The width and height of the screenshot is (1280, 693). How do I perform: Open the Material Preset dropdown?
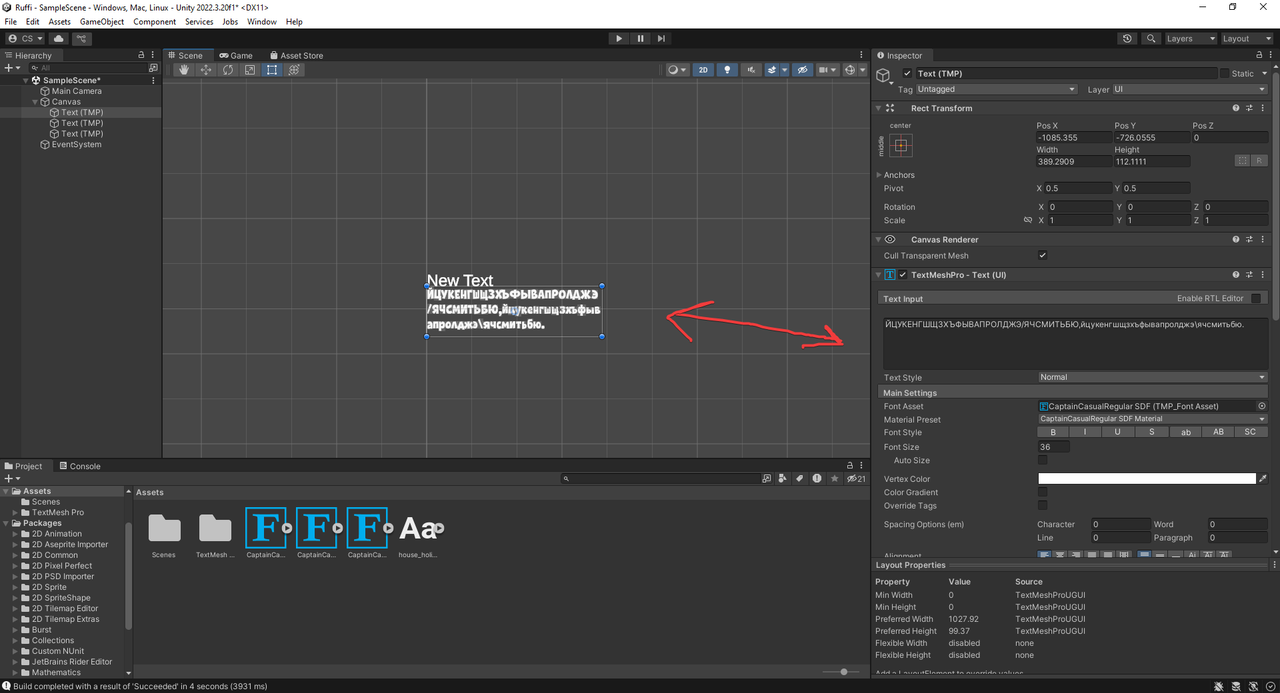[1152, 420]
